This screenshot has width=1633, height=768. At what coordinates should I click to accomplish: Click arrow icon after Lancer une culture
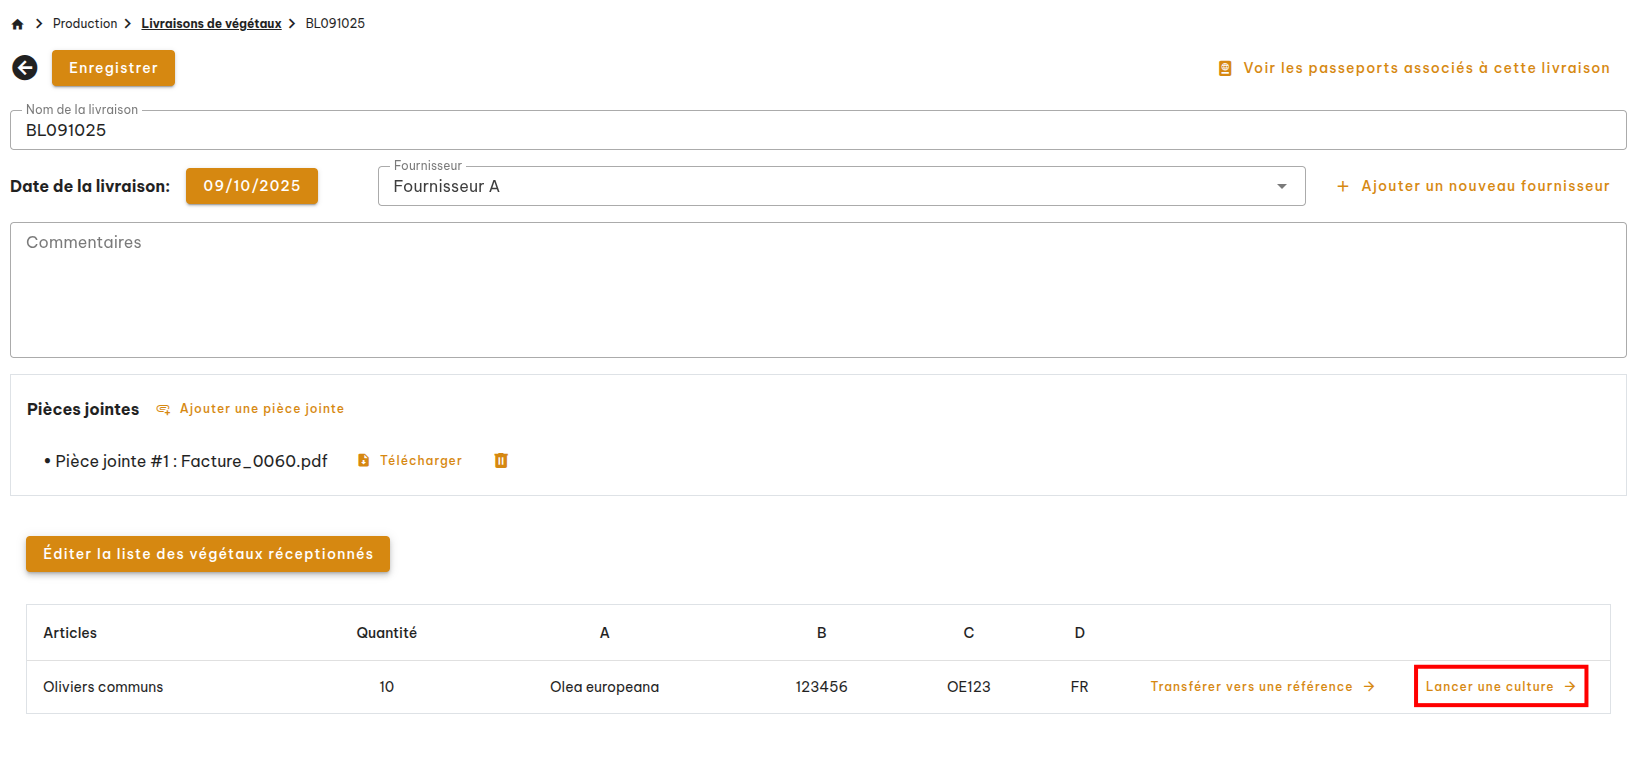[x=1570, y=686]
